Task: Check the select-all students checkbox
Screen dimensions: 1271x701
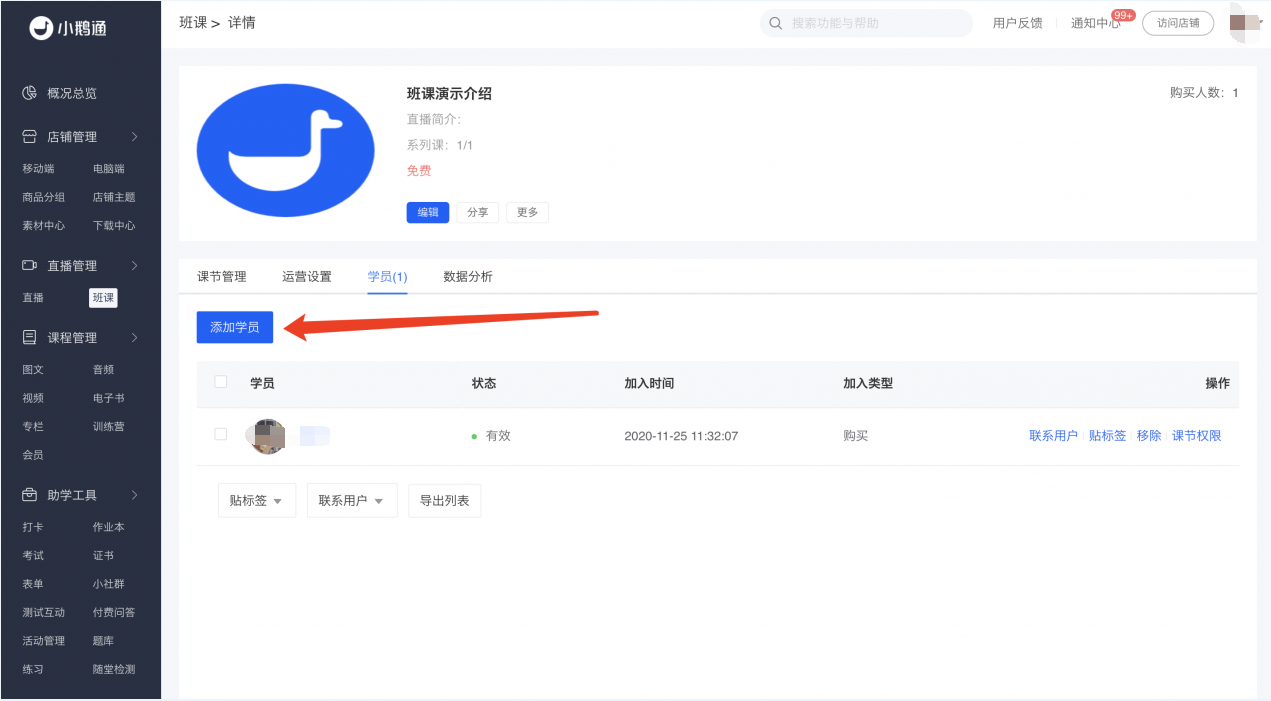Action: click(x=221, y=383)
